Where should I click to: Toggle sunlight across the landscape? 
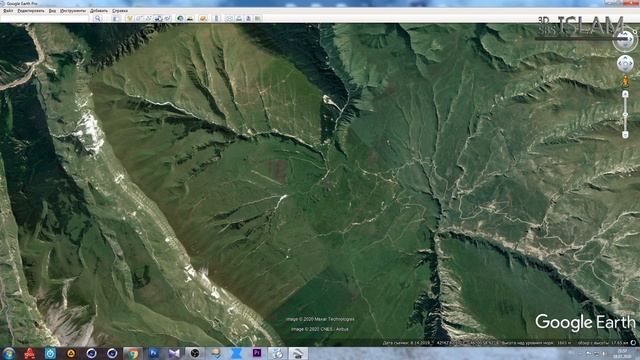coord(190,18)
